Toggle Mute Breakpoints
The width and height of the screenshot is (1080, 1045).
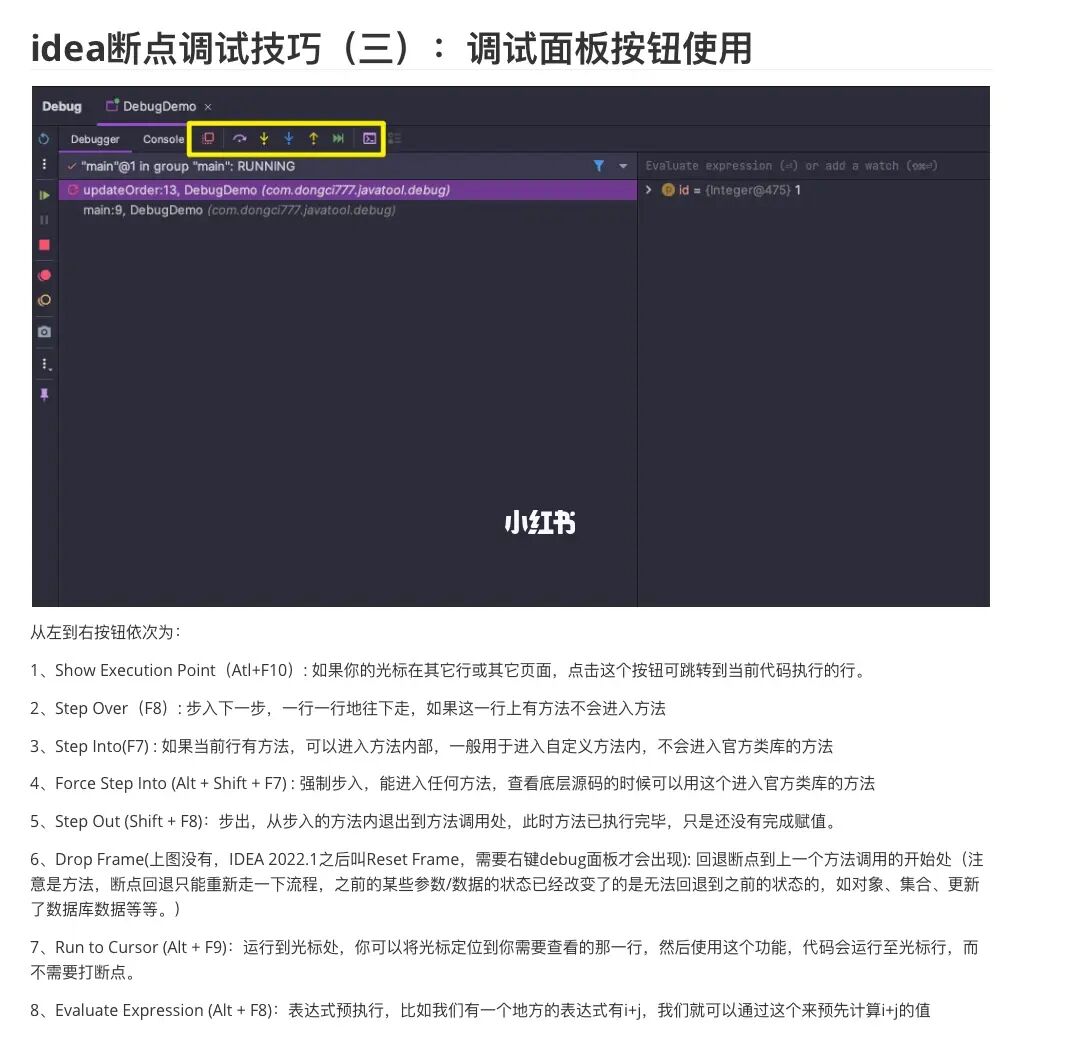coord(43,274)
